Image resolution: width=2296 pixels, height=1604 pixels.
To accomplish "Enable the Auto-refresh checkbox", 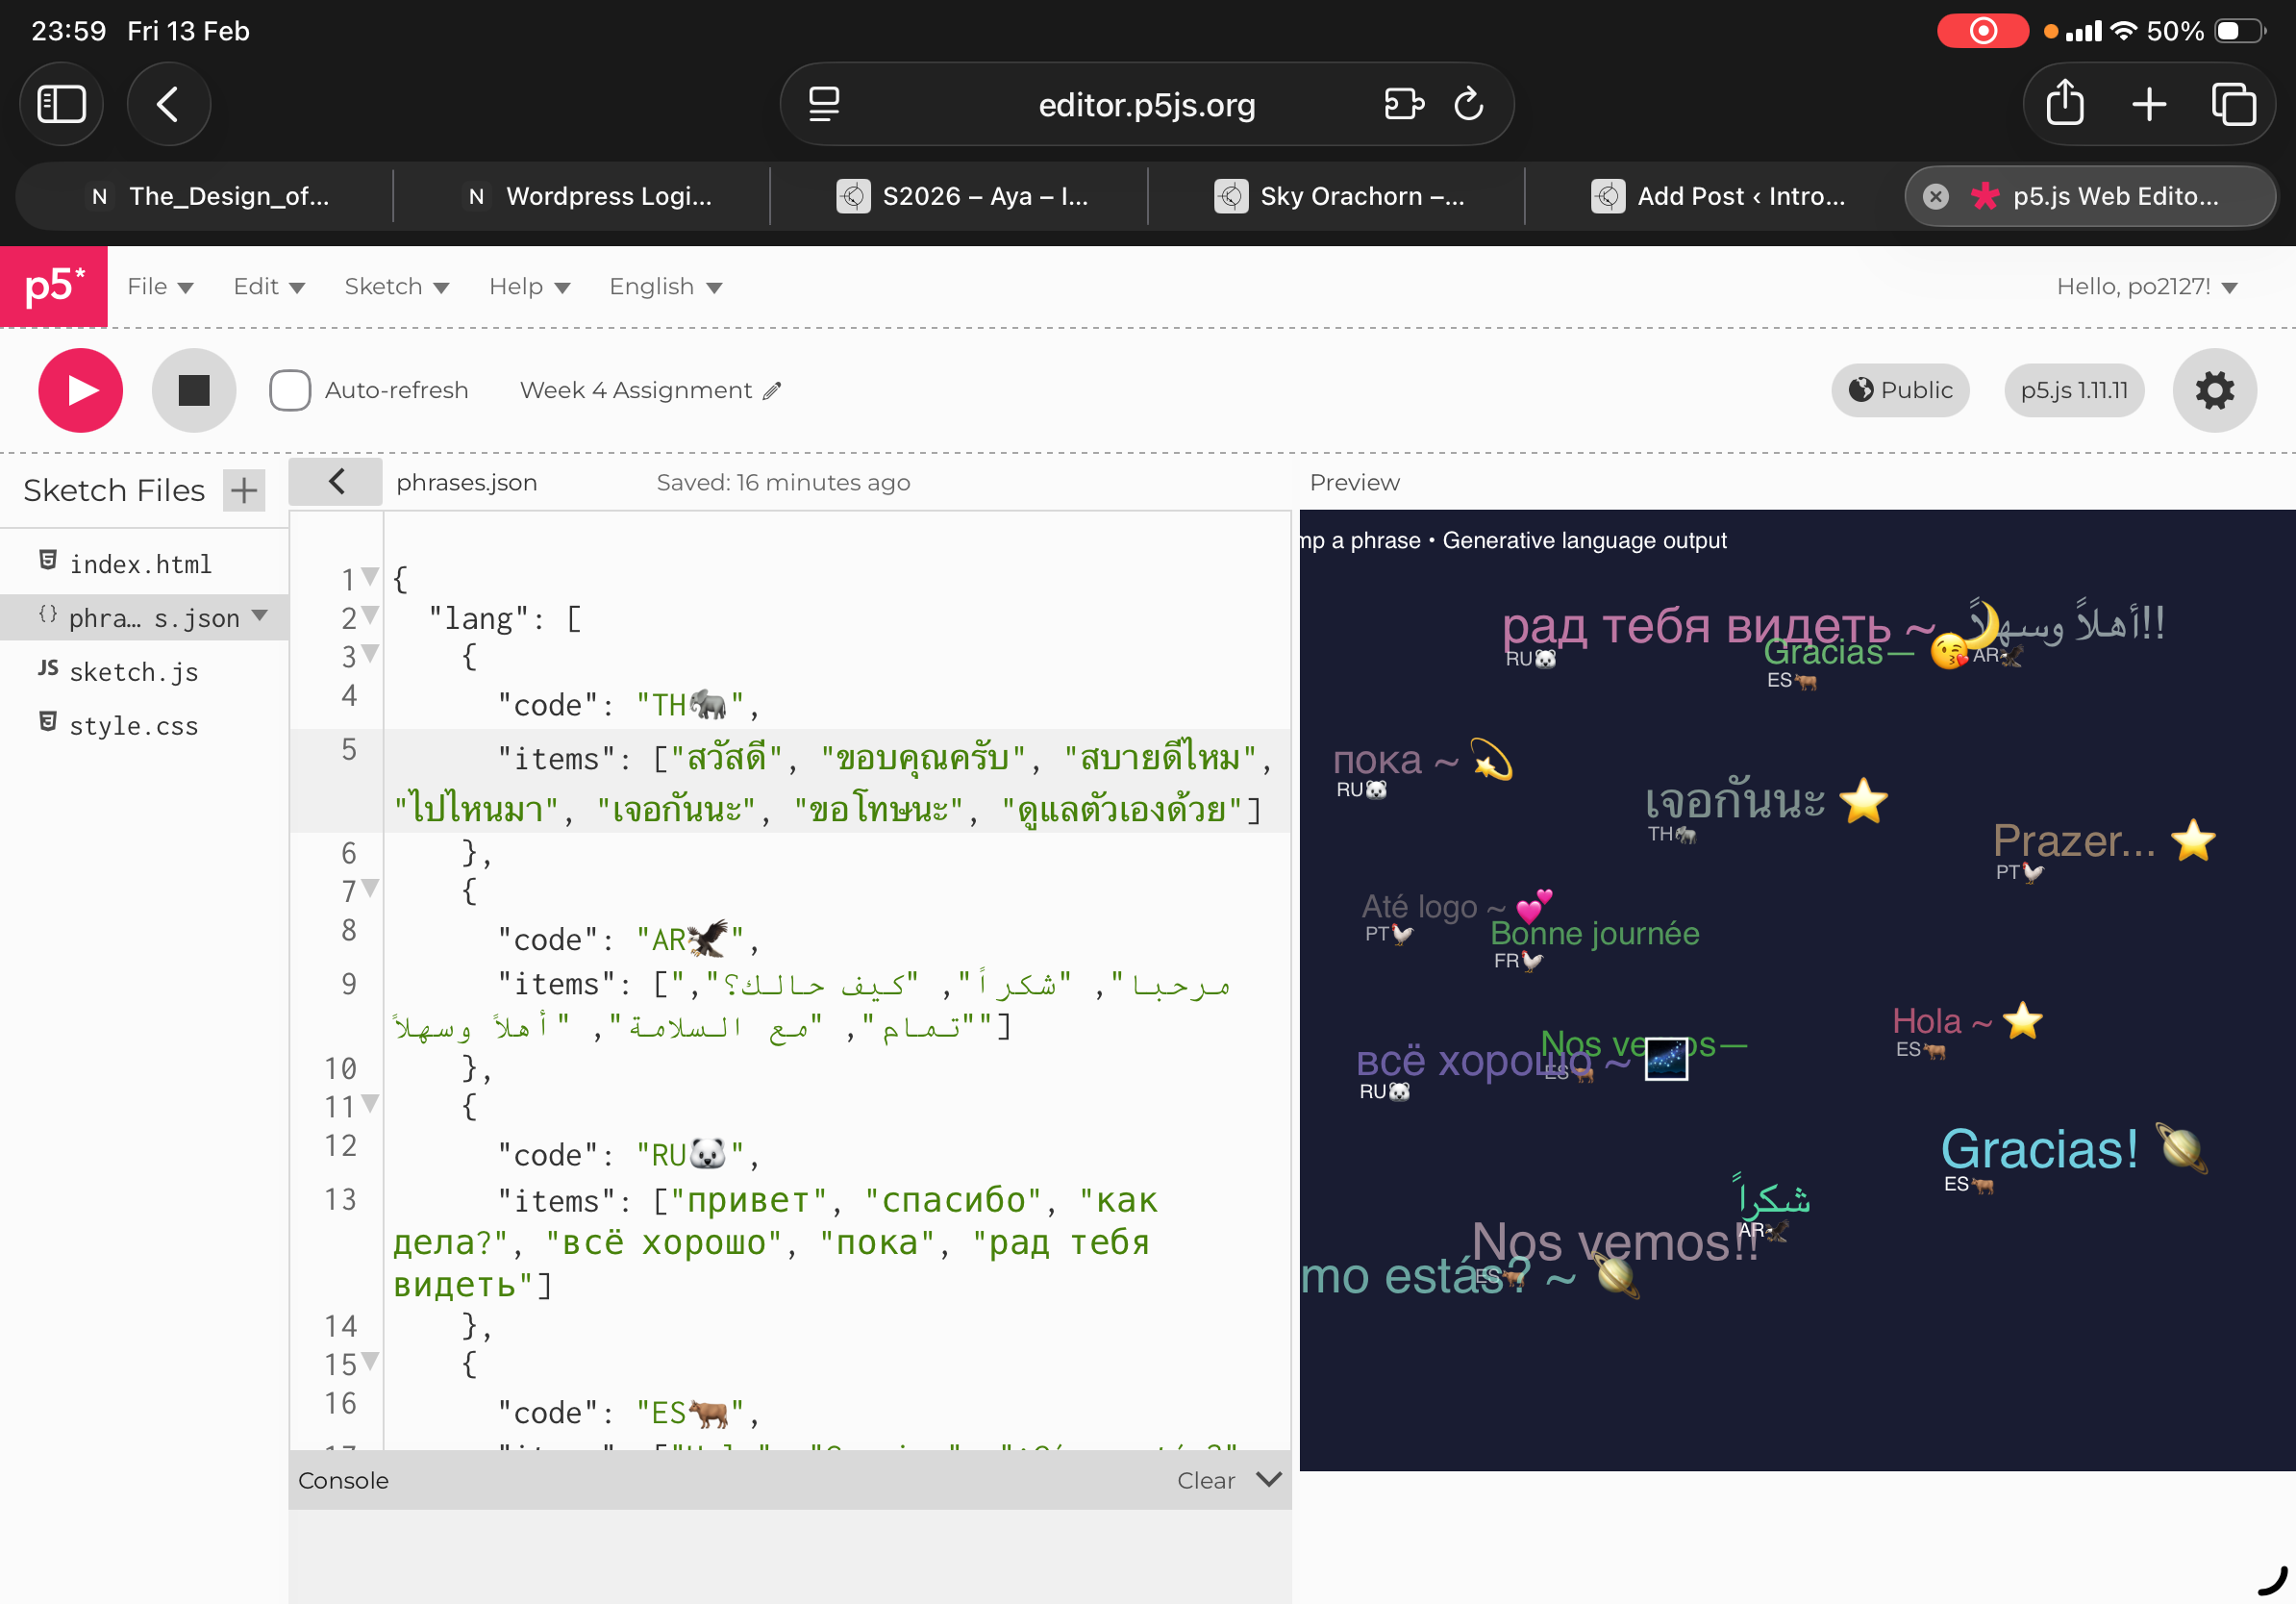I will tap(290, 390).
